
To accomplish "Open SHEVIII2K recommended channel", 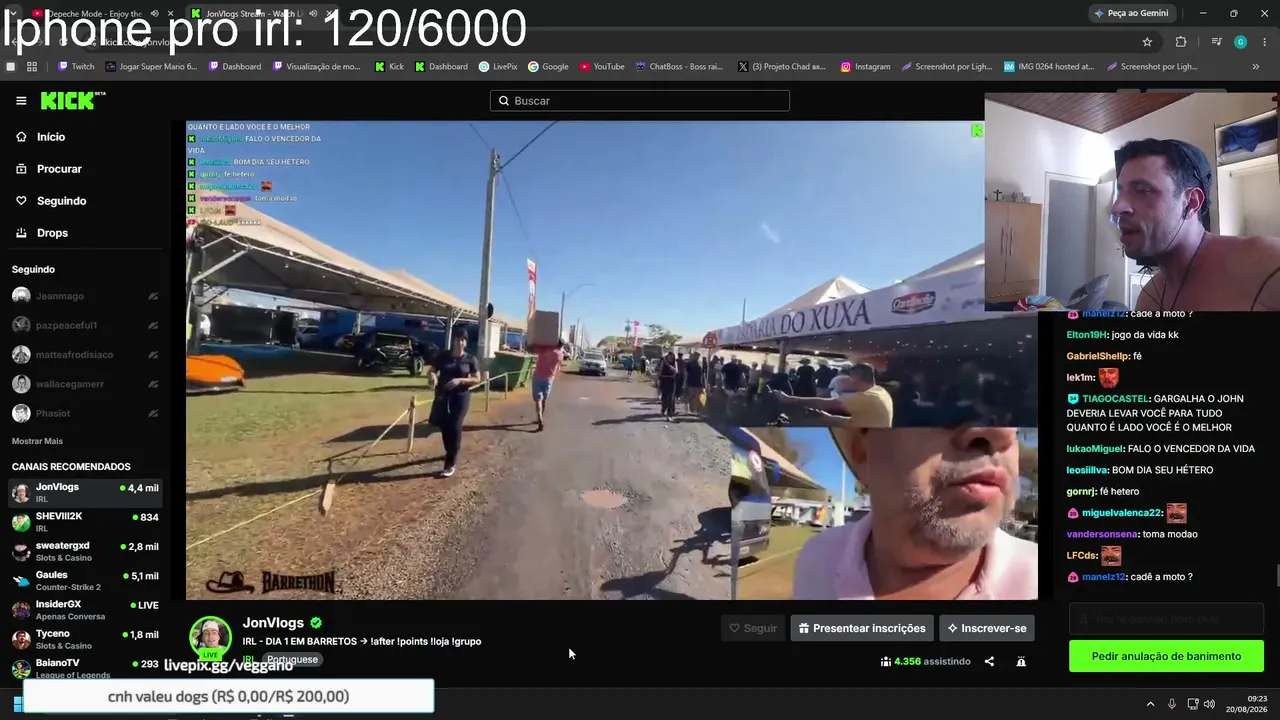I will pyautogui.click(x=85, y=522).
